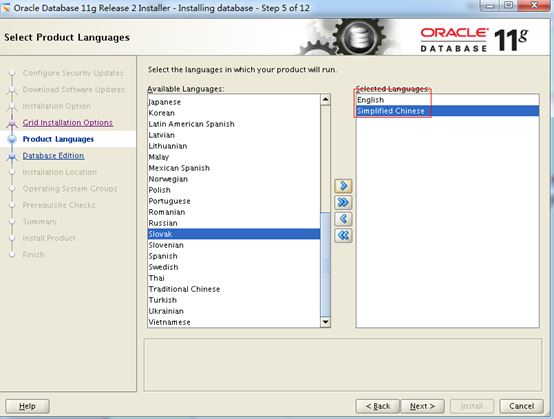The width and height of the screenshot is (554, 419).
Task: Select Product Languages in the step list
Action: tap(58, 139)
